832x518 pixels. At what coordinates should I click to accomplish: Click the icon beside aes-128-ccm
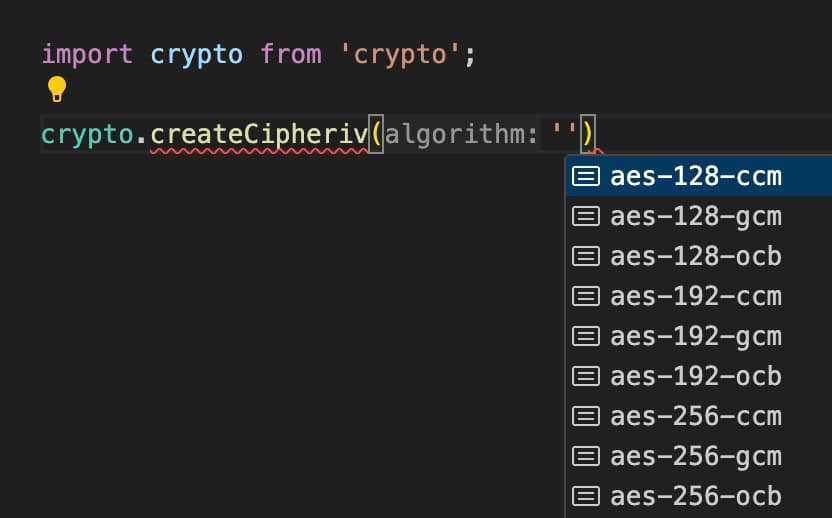pyautogui.click(x=586, y=176)
